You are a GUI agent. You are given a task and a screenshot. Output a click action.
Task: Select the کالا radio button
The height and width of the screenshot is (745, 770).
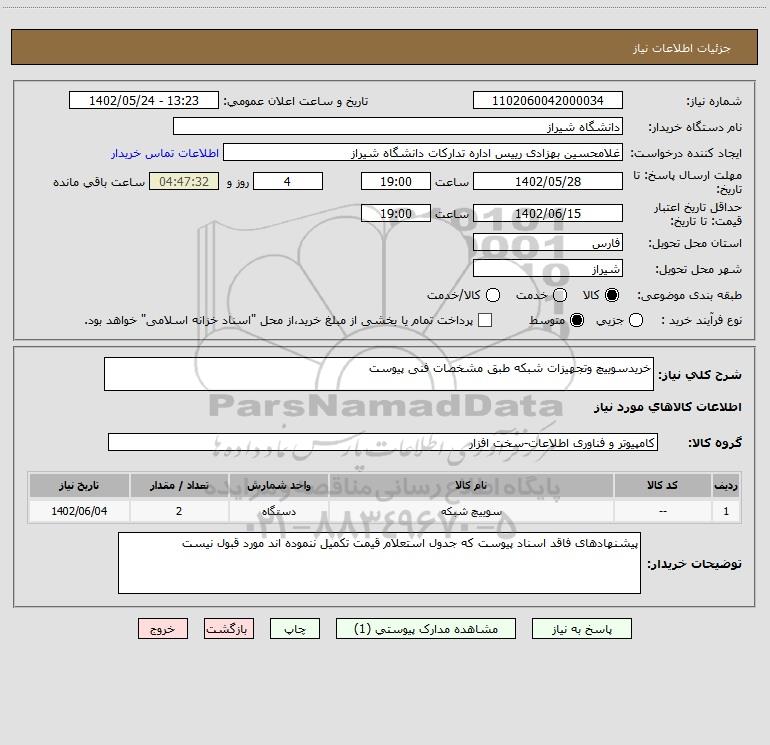coord(612,295)
